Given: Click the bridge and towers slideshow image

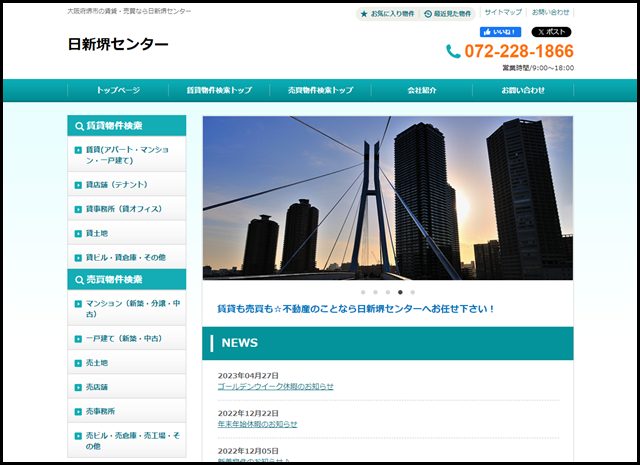Looking at the screenshot, I should [x=388, y=198].
